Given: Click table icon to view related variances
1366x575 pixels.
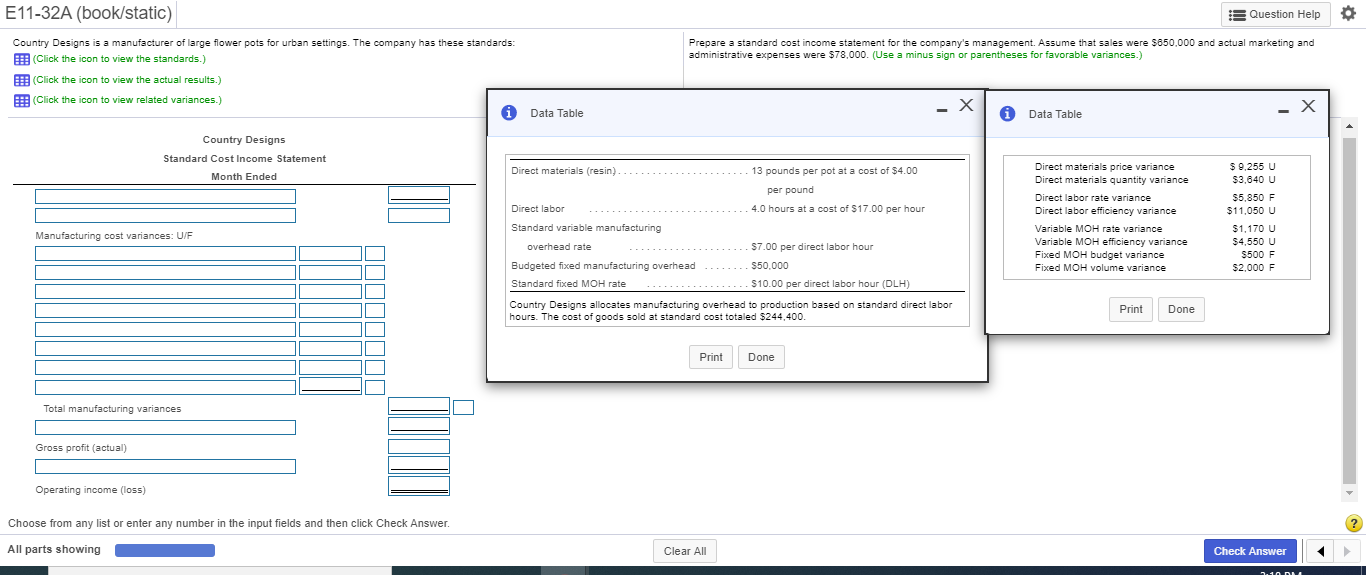Looking at the screenshot, I should coord(21,100).
